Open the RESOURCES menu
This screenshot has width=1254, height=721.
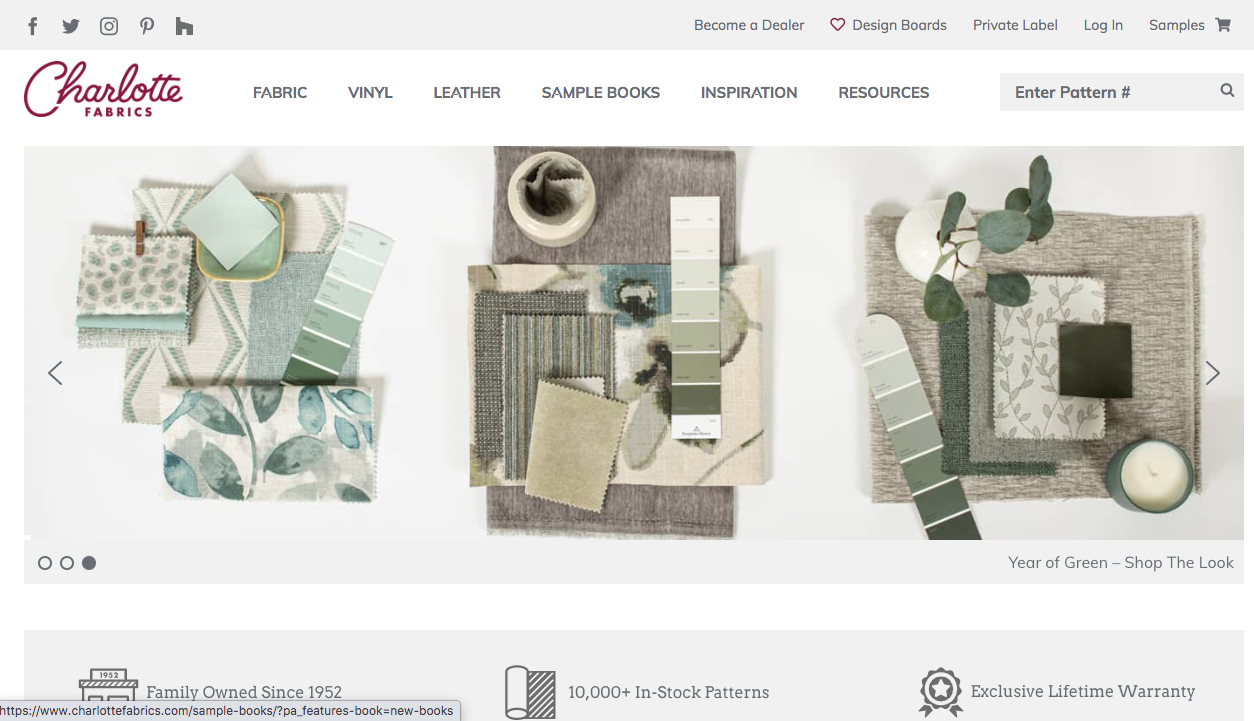(x=883, y=92)
